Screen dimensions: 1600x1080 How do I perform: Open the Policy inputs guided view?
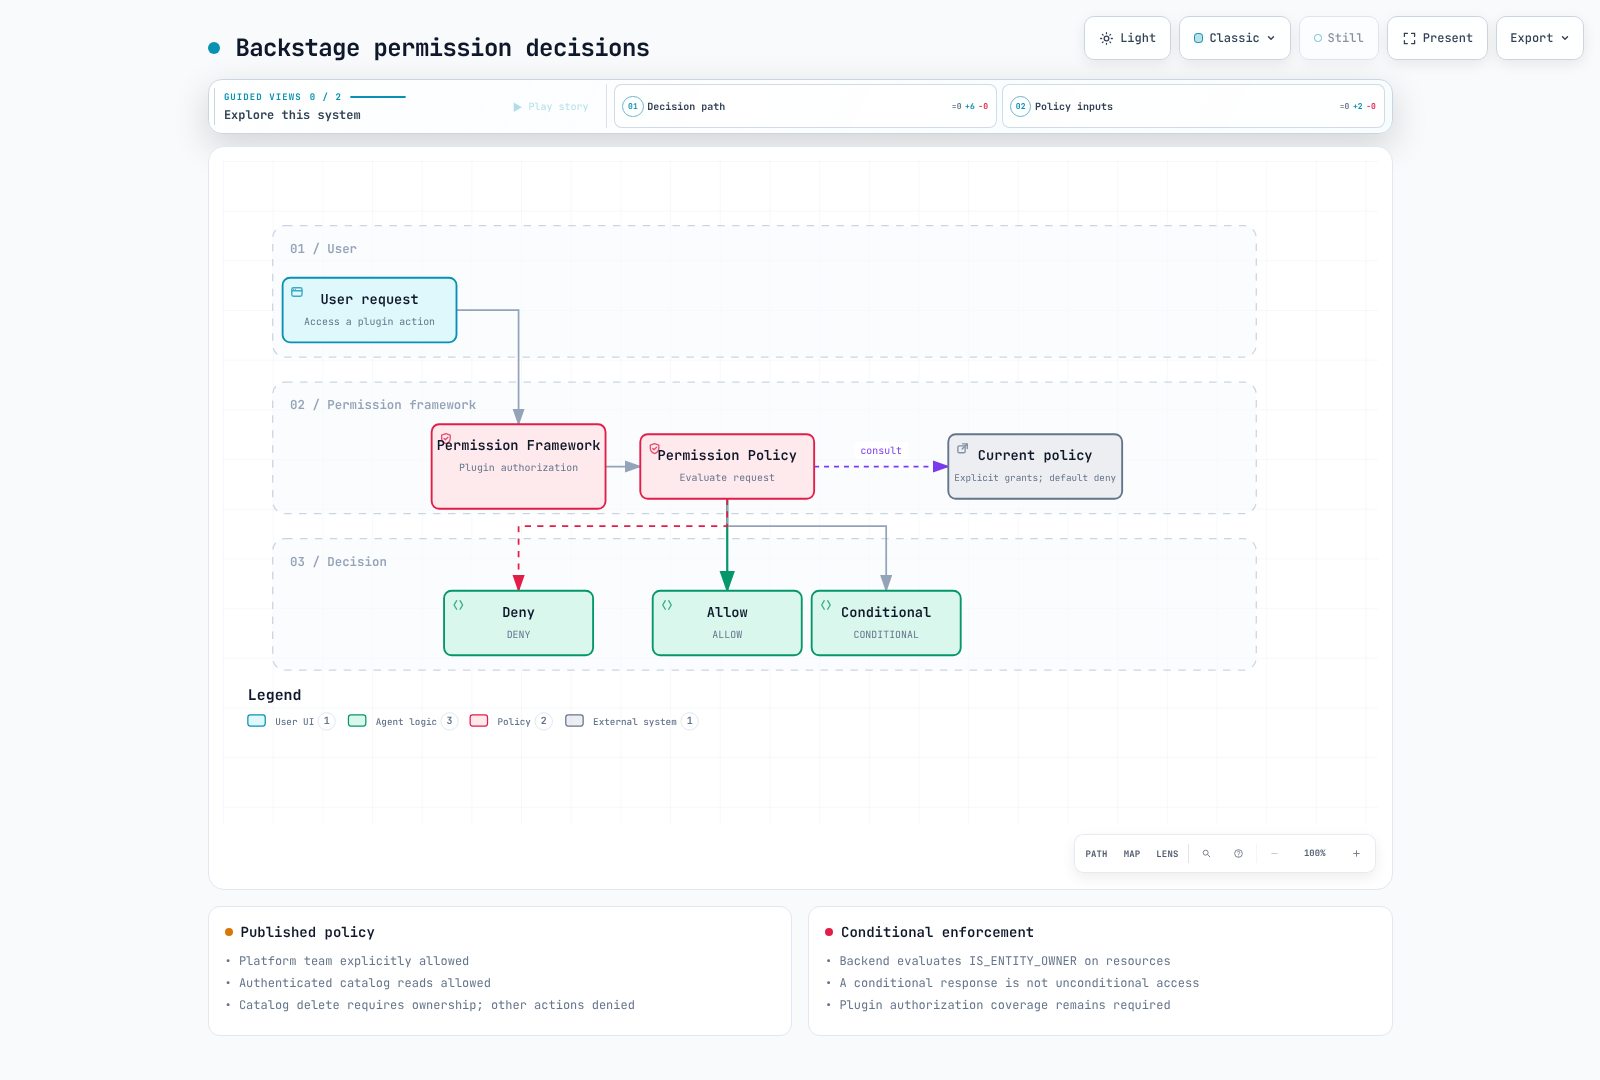click(1193, 106)
